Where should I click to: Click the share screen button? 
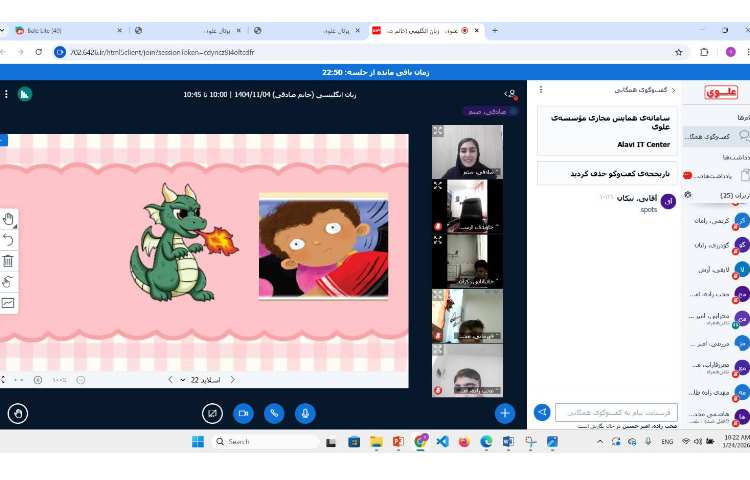(212, 412)
